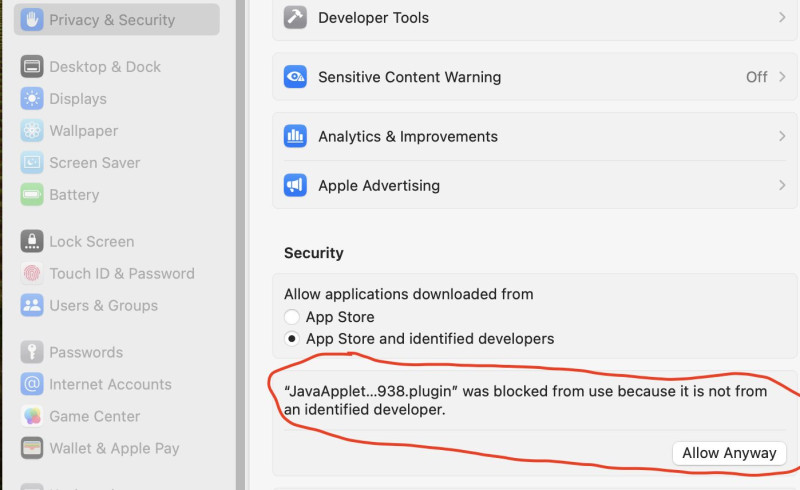Open Wallet & Apple Pay label
The width and height of the screenshot is (800, 490).
(x=114, y=448)
